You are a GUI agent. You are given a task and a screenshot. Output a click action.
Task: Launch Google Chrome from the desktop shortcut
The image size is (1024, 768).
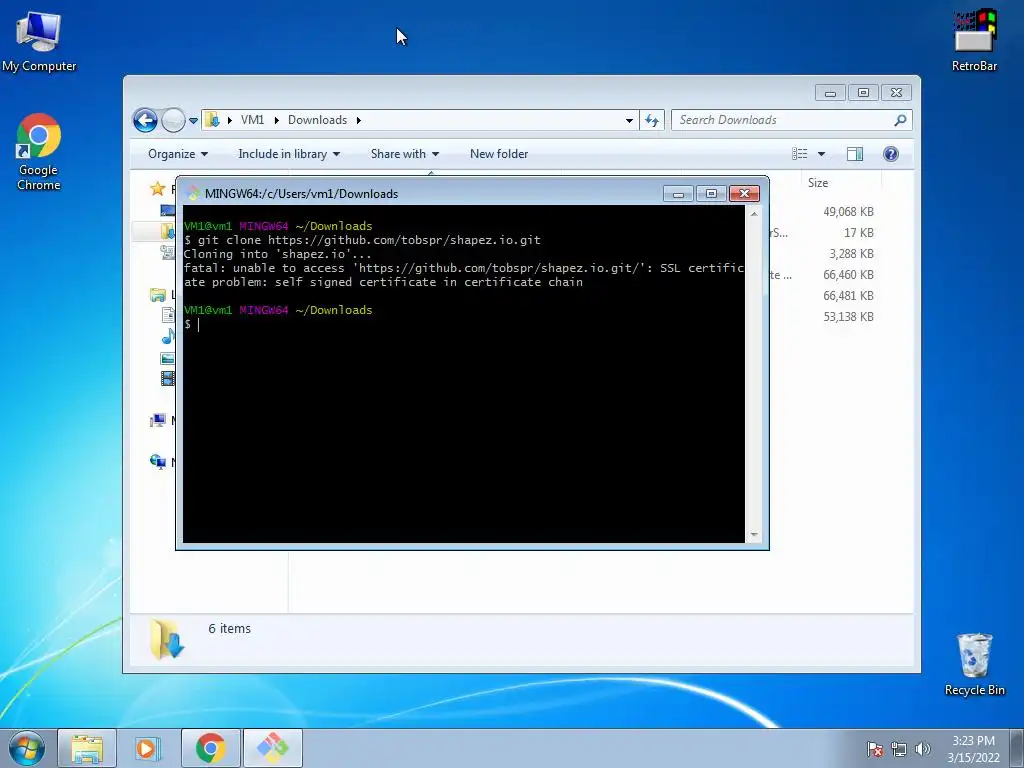(x=39, y=152)
